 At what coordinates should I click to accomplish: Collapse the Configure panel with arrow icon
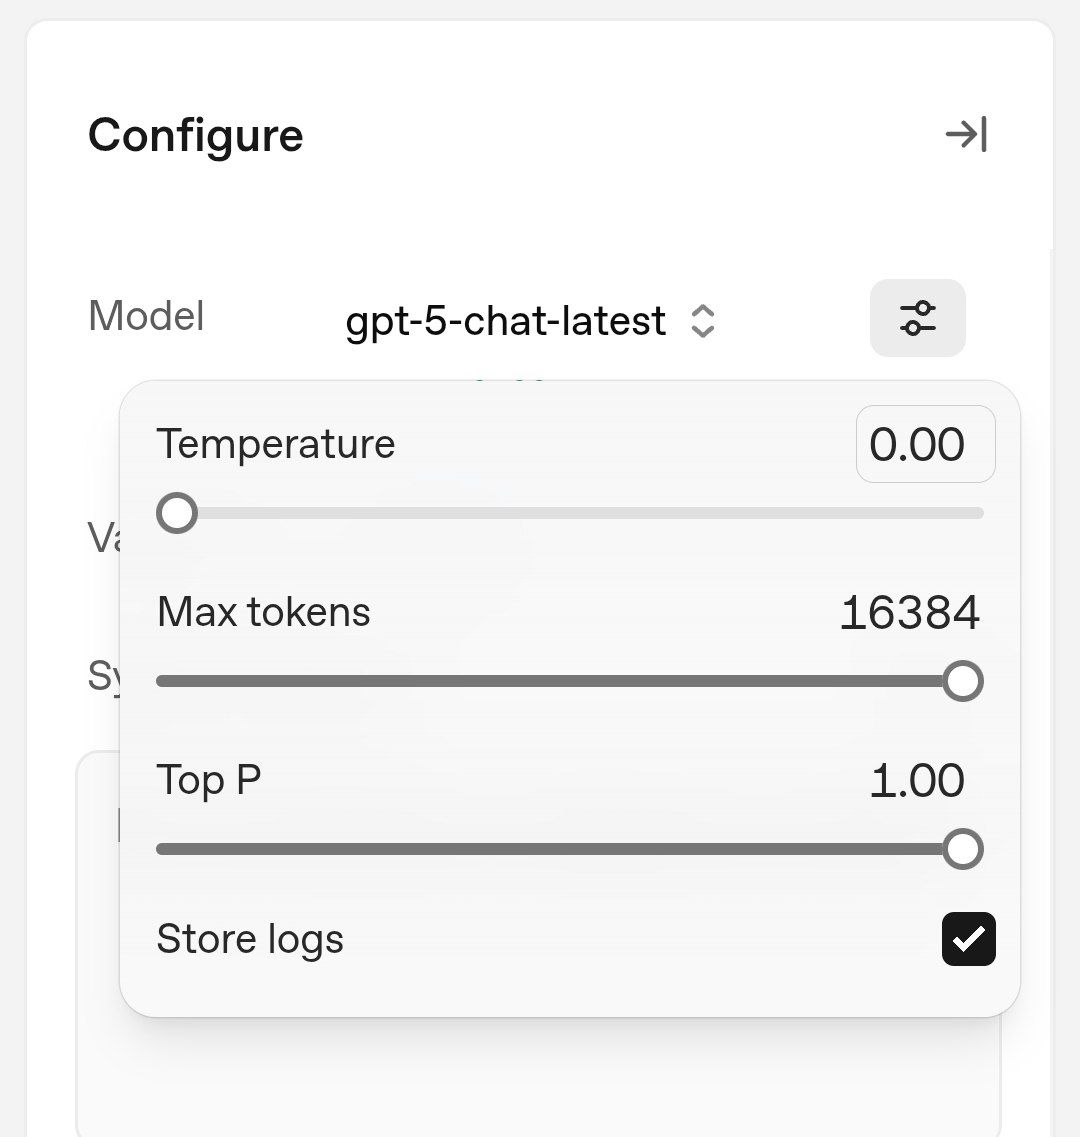pos(966,134)
